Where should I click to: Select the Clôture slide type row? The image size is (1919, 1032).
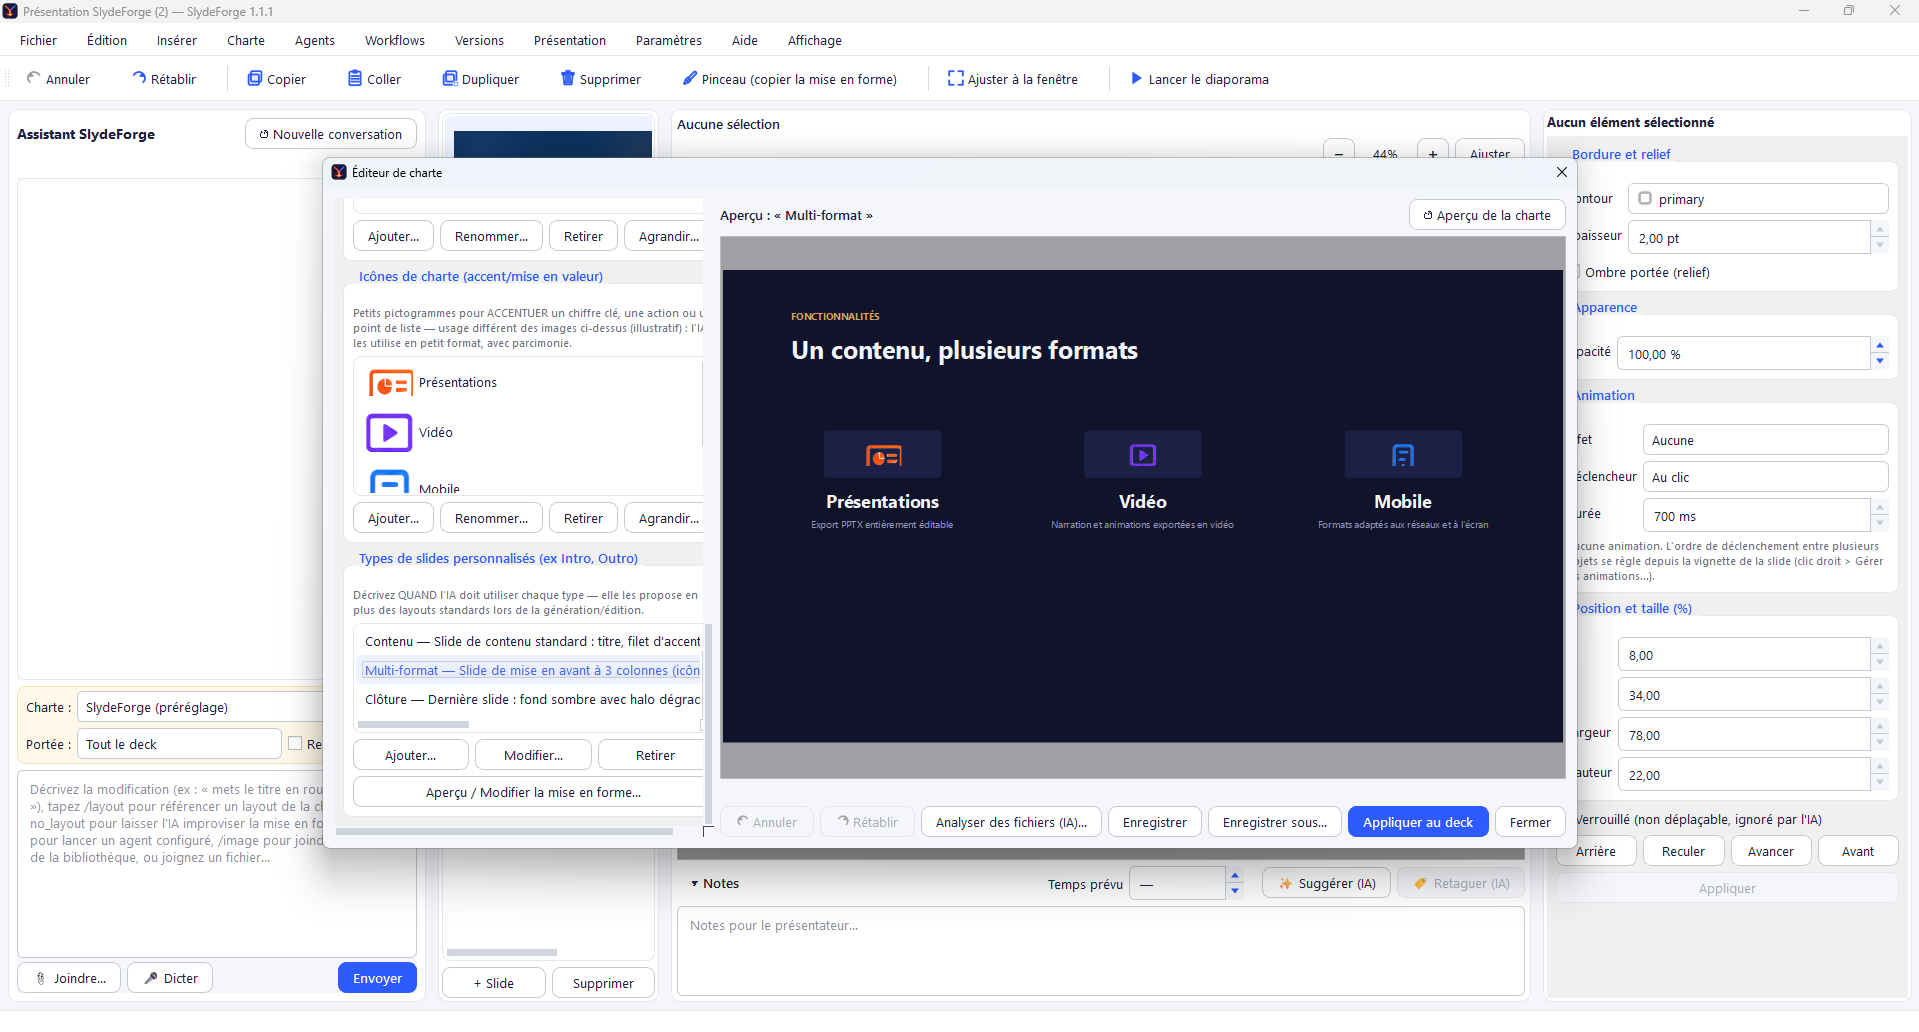[530, 699]
